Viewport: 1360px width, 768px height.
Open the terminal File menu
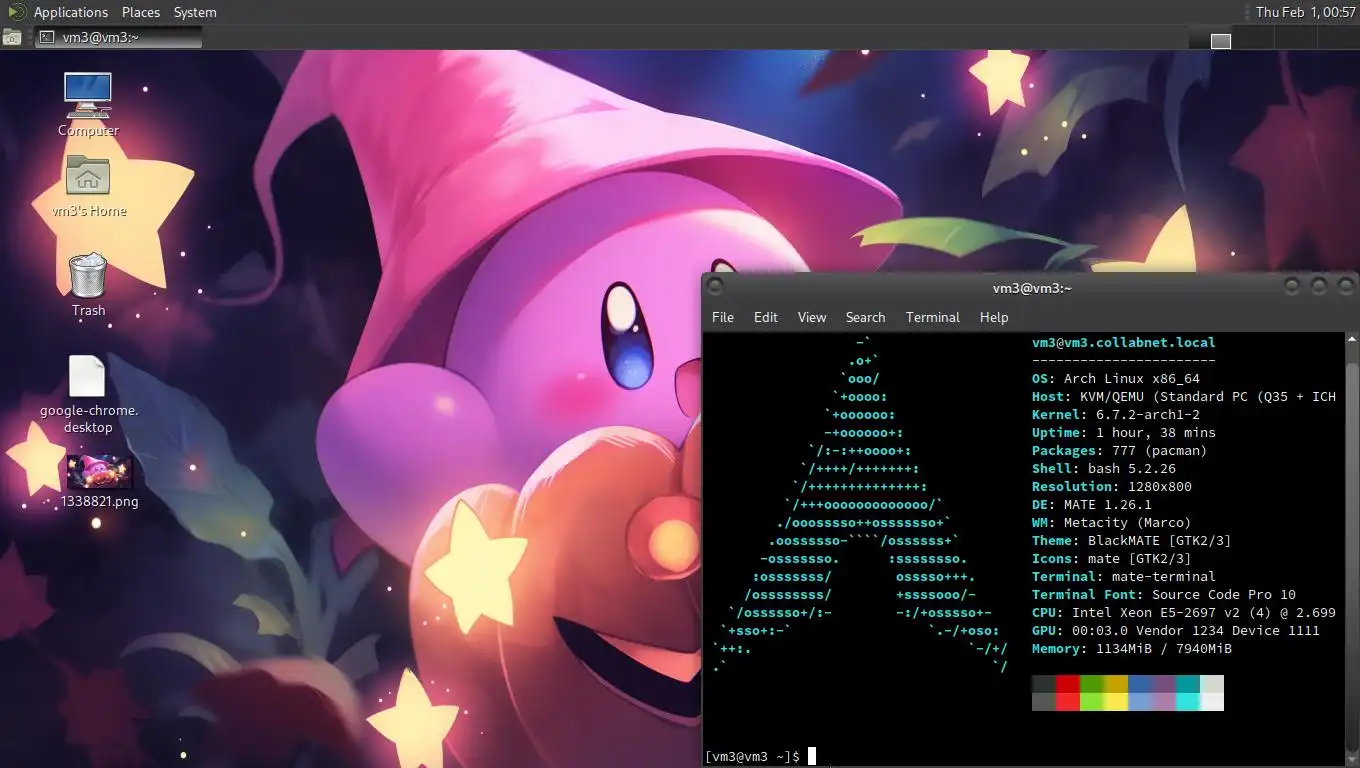(x=723, y=317)
